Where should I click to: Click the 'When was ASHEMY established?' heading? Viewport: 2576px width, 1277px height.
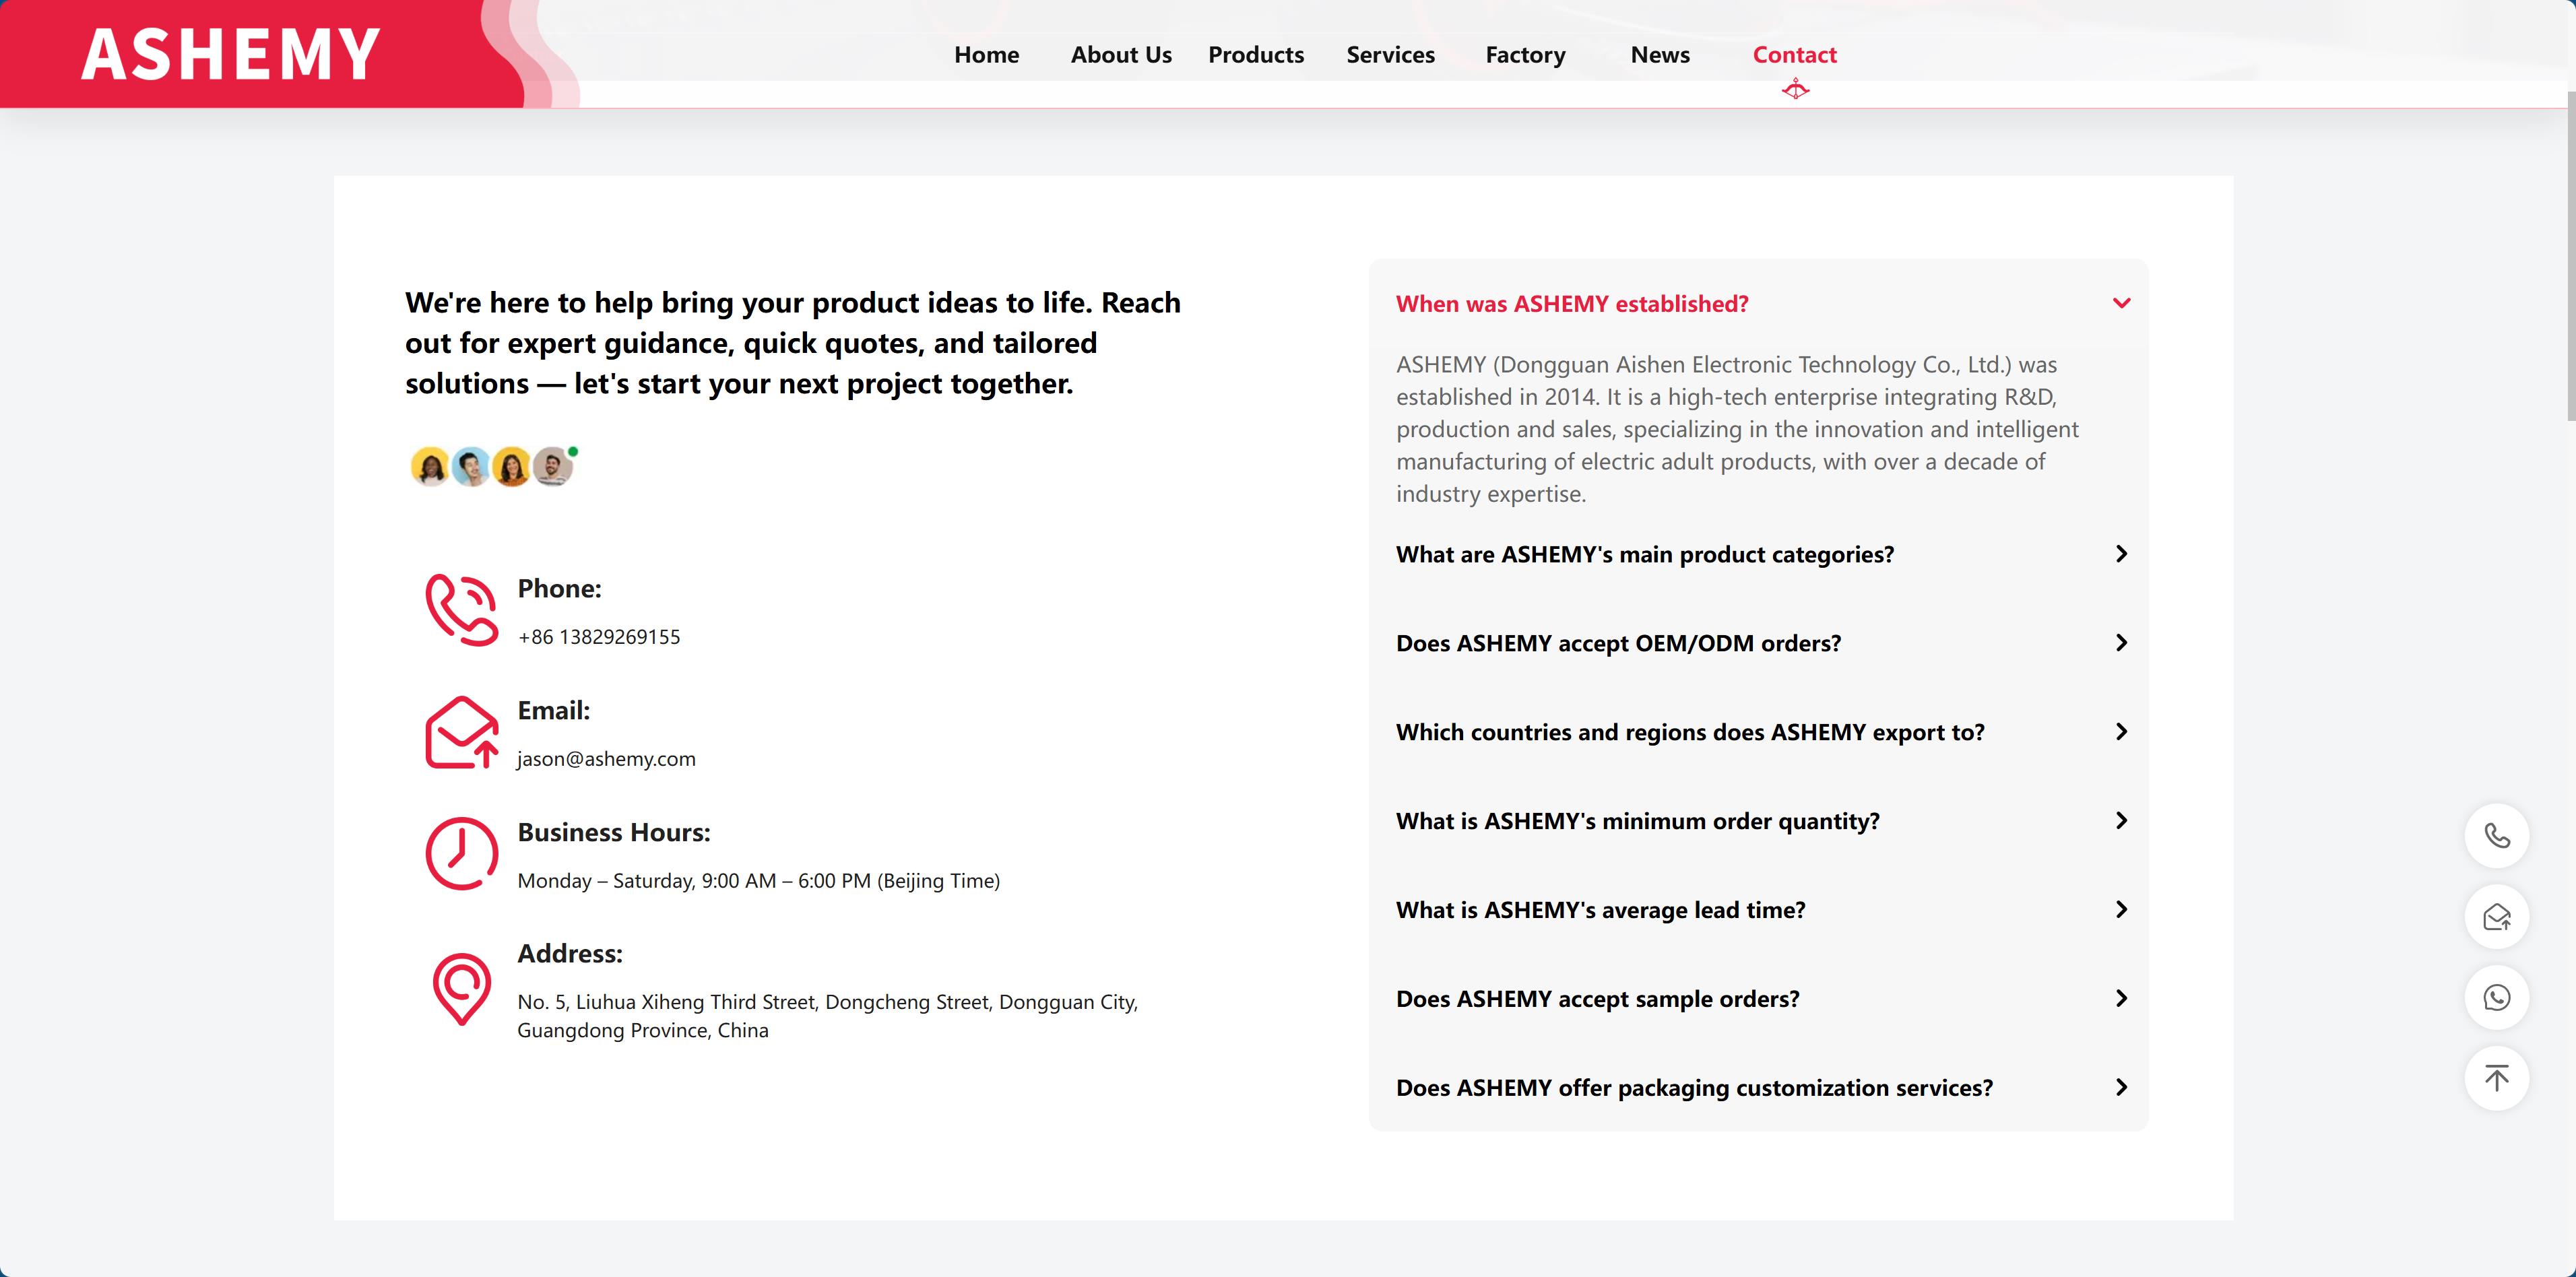pos(1572,304)
